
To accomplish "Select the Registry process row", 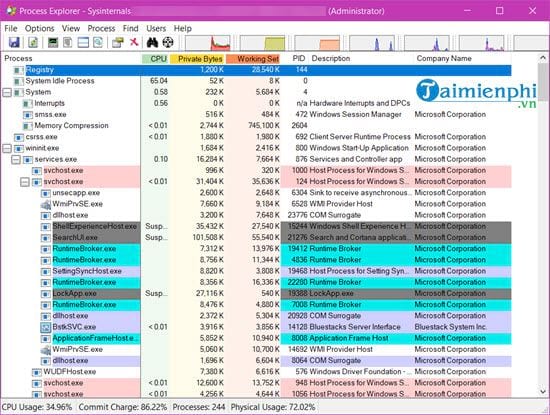I will point(256,70).
